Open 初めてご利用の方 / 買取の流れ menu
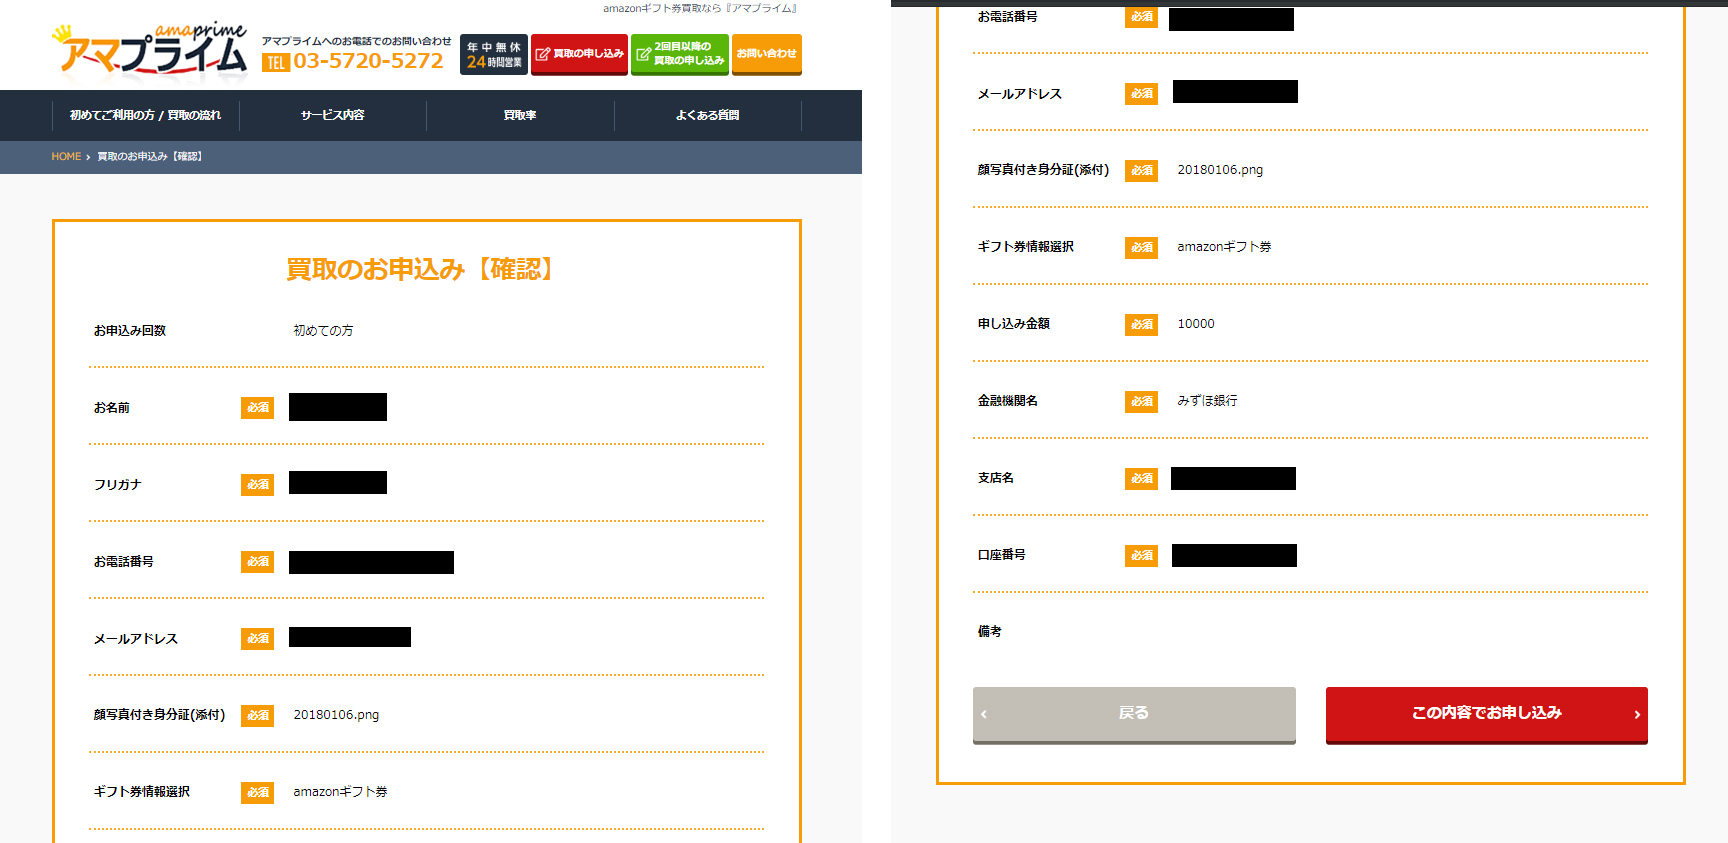1728x843 pixels. 145,115
